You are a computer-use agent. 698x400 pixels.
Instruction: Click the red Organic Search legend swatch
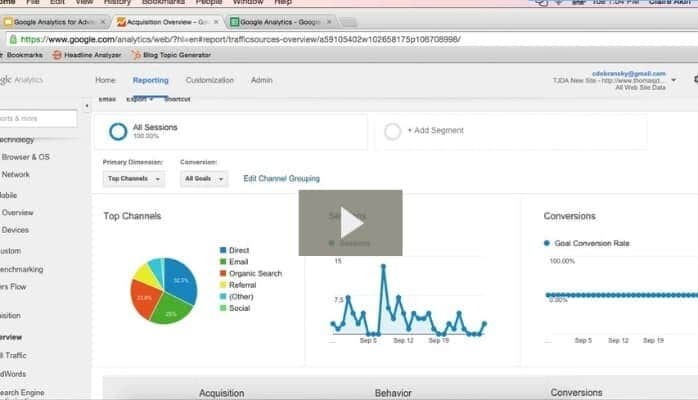coord(223,273)
